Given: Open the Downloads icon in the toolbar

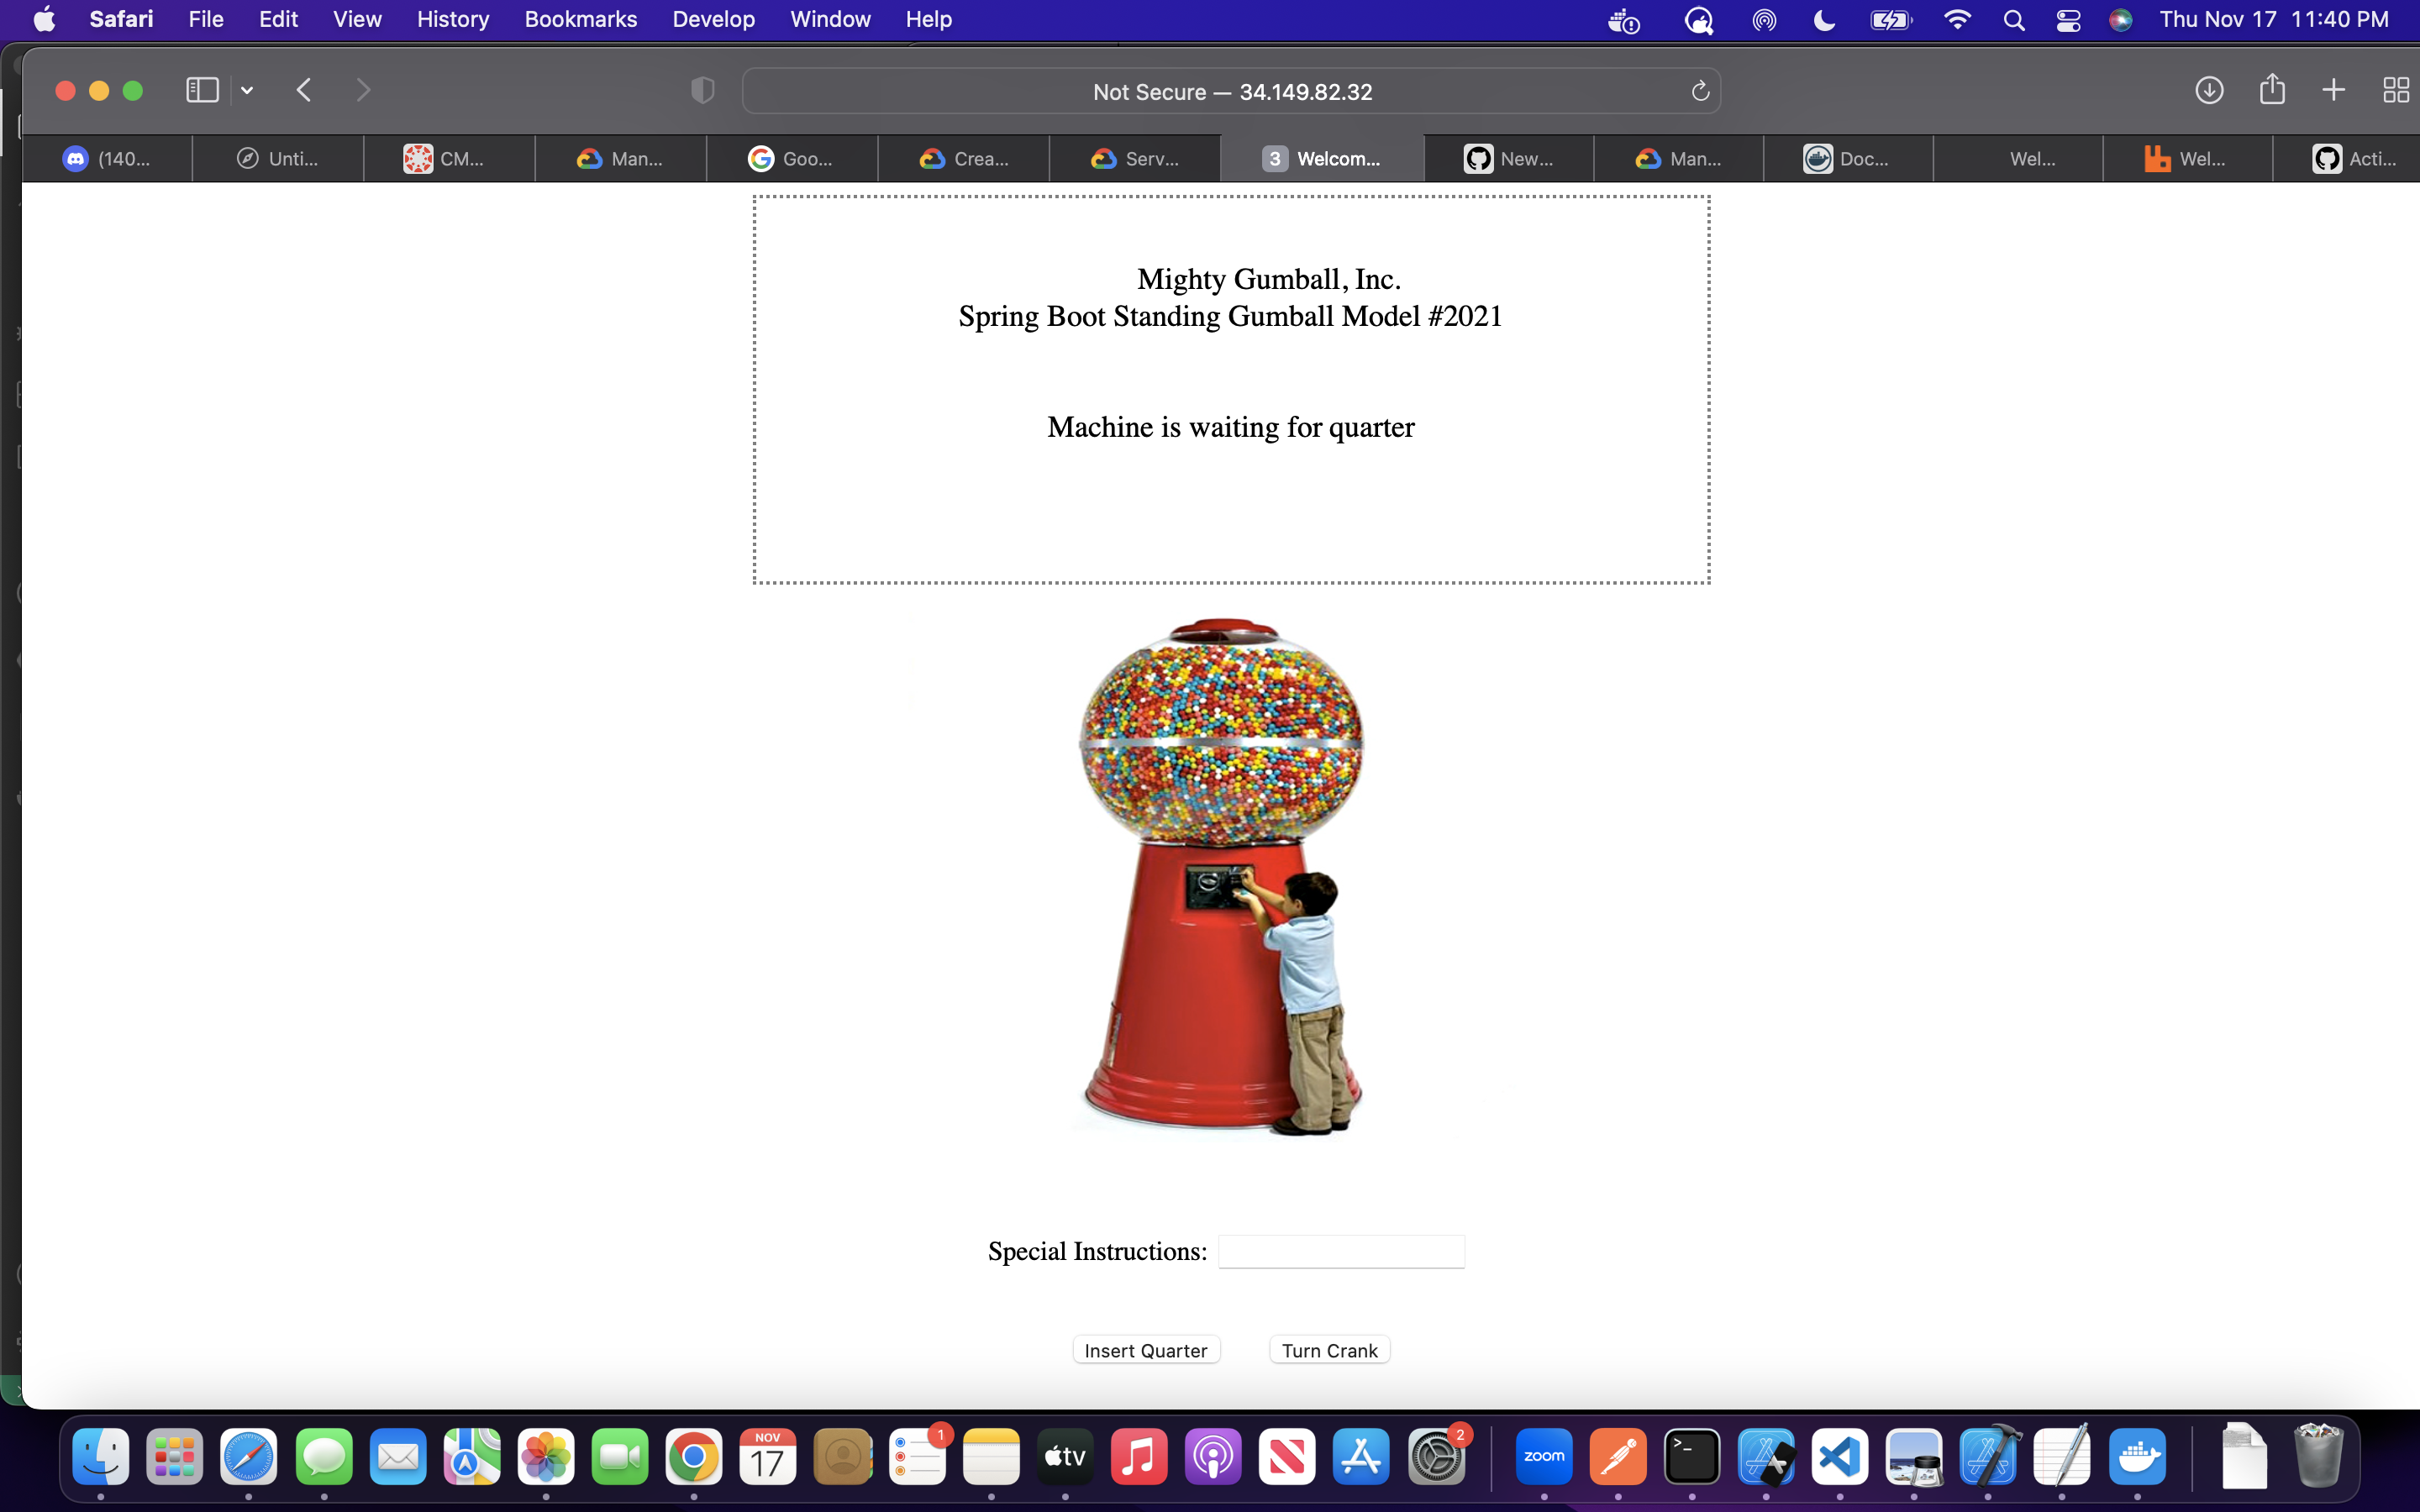Looking at the screenshot, I should pos(2209,91).
